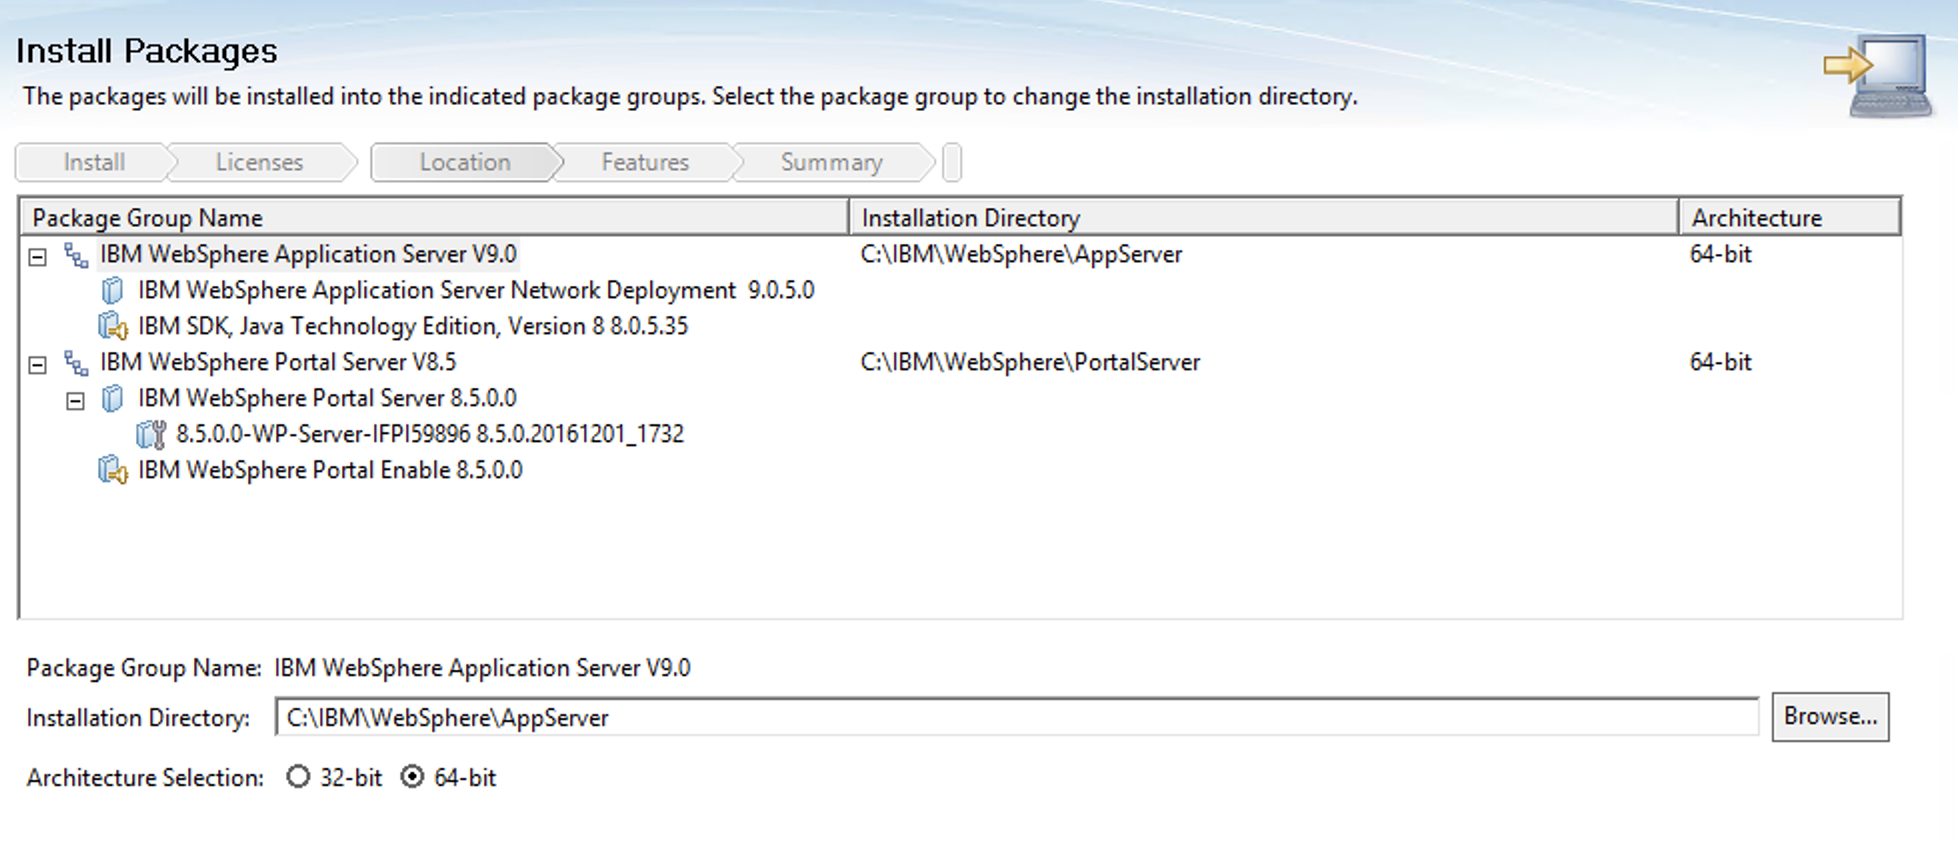Click the Network Deployment 9.0.5.0 package icon
The width and height of the screenshot is (1958, 842).
(112, 291)
